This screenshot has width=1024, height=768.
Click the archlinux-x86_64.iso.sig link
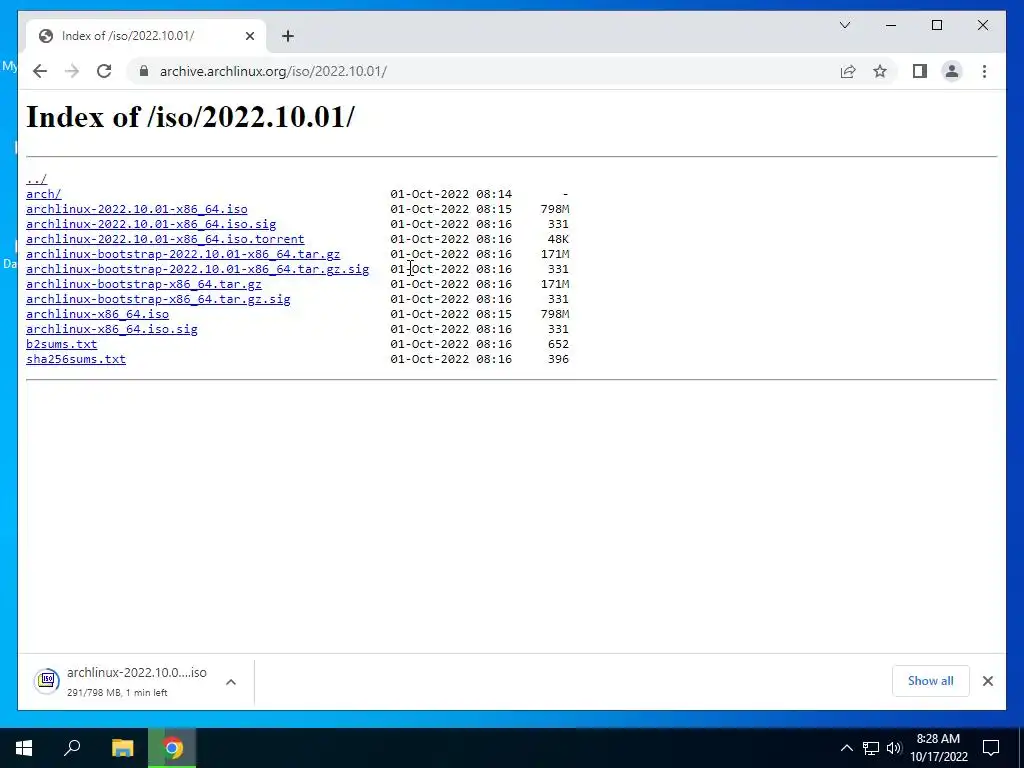(x=112, y=329)
